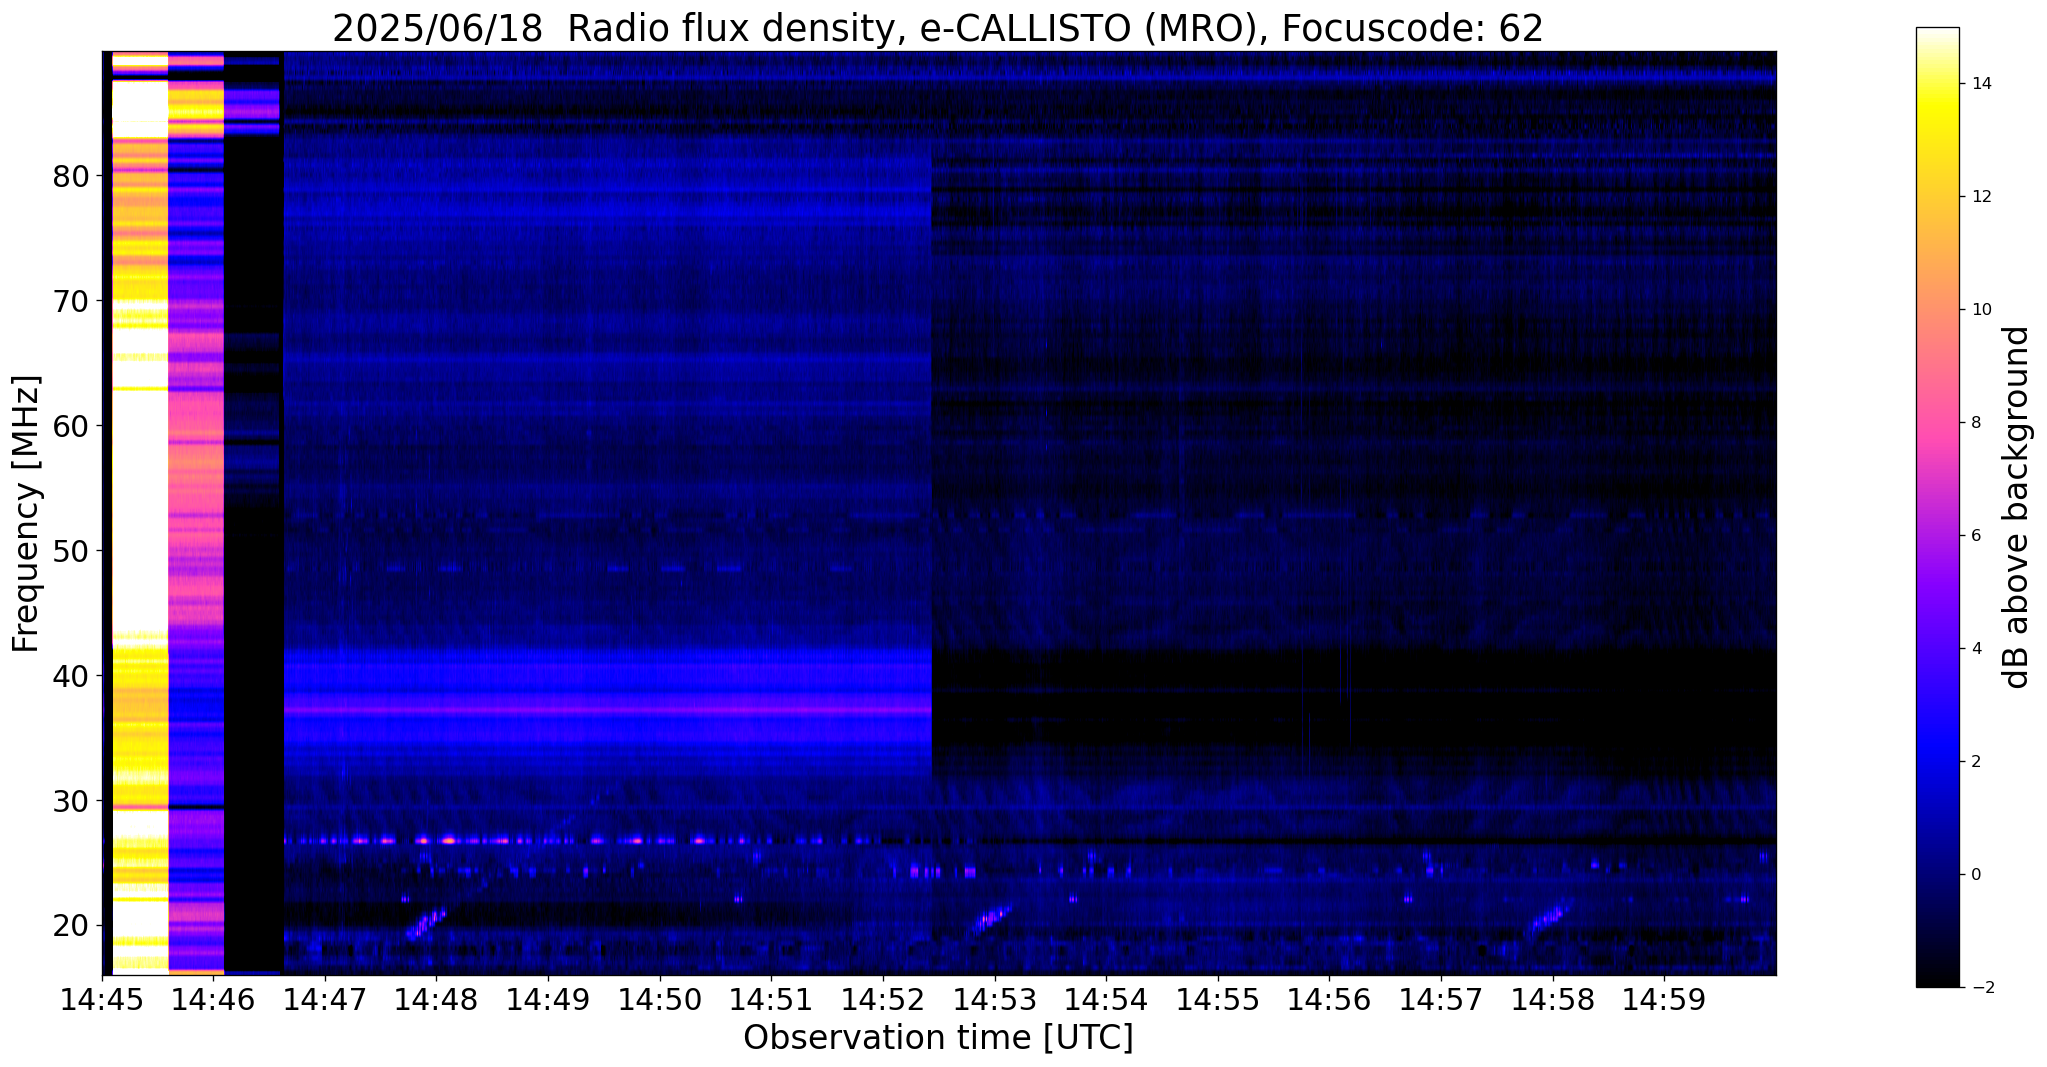Click the colorbar tick label 10
2047x1067 pixels.
pyautogui.click(x=1981, y=310)
